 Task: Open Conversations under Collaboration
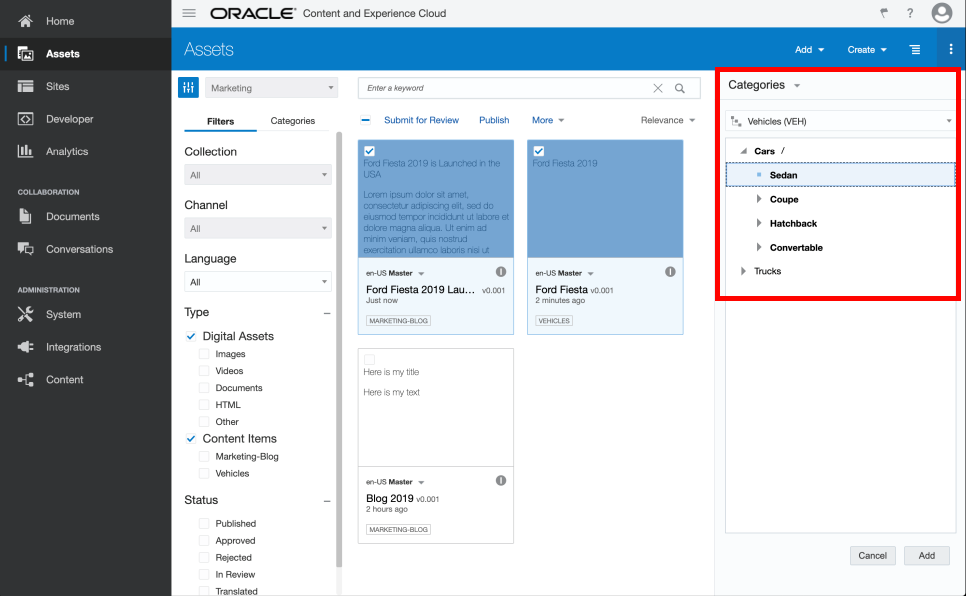coord(79,249)
